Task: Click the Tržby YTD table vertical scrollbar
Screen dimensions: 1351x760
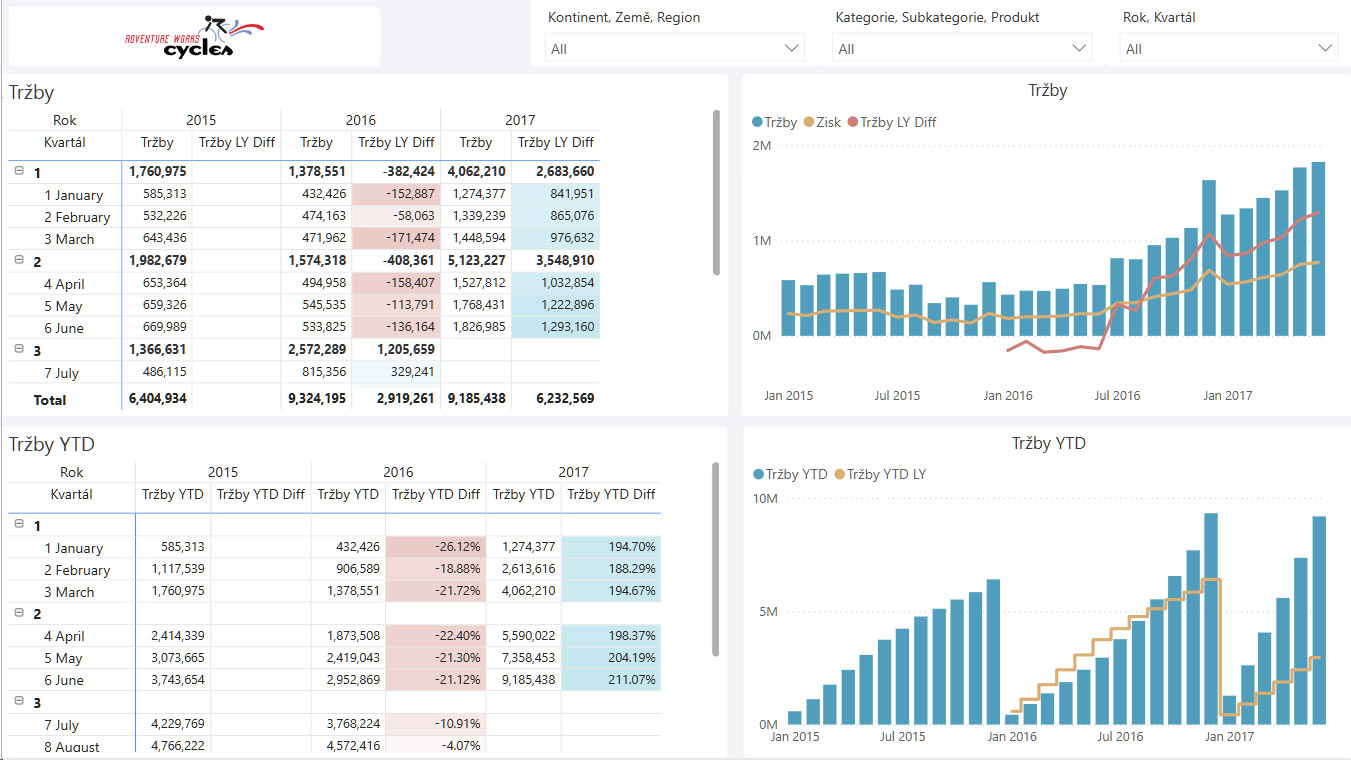Action: click(x=716, y=559)
